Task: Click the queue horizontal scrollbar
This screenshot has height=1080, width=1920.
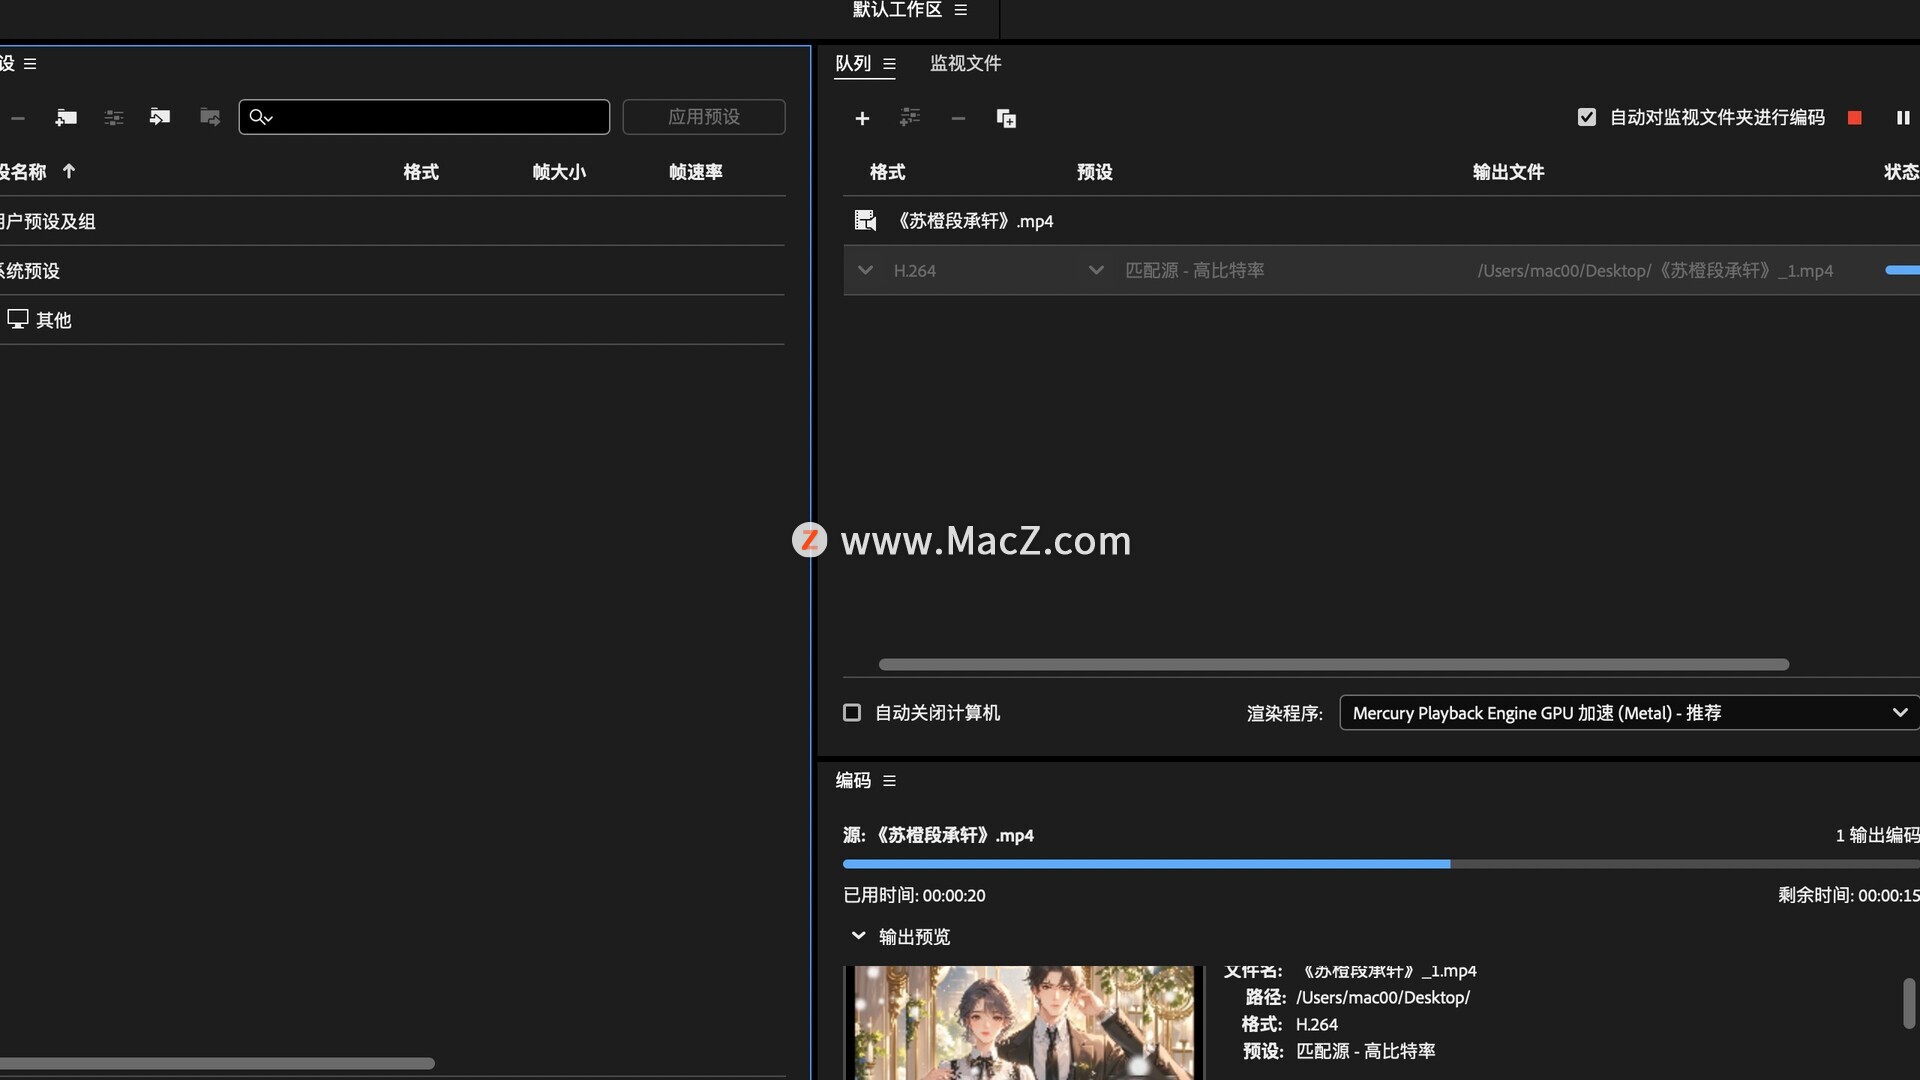Action: [1334, 665]
